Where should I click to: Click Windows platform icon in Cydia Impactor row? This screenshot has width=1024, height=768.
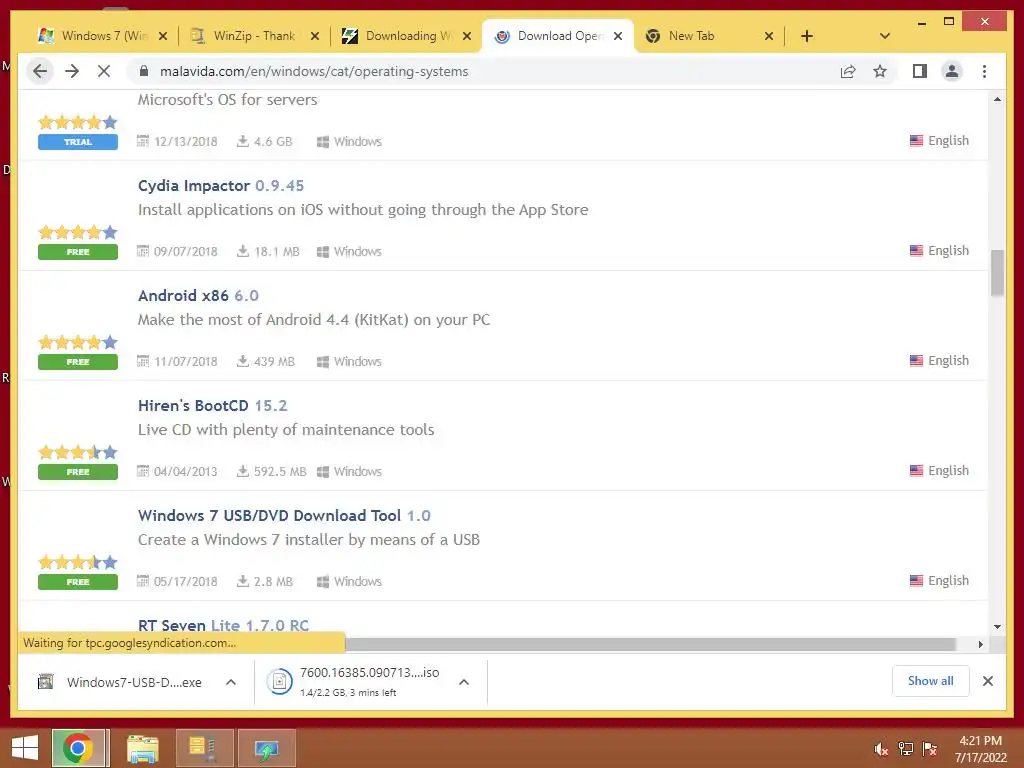323,251
